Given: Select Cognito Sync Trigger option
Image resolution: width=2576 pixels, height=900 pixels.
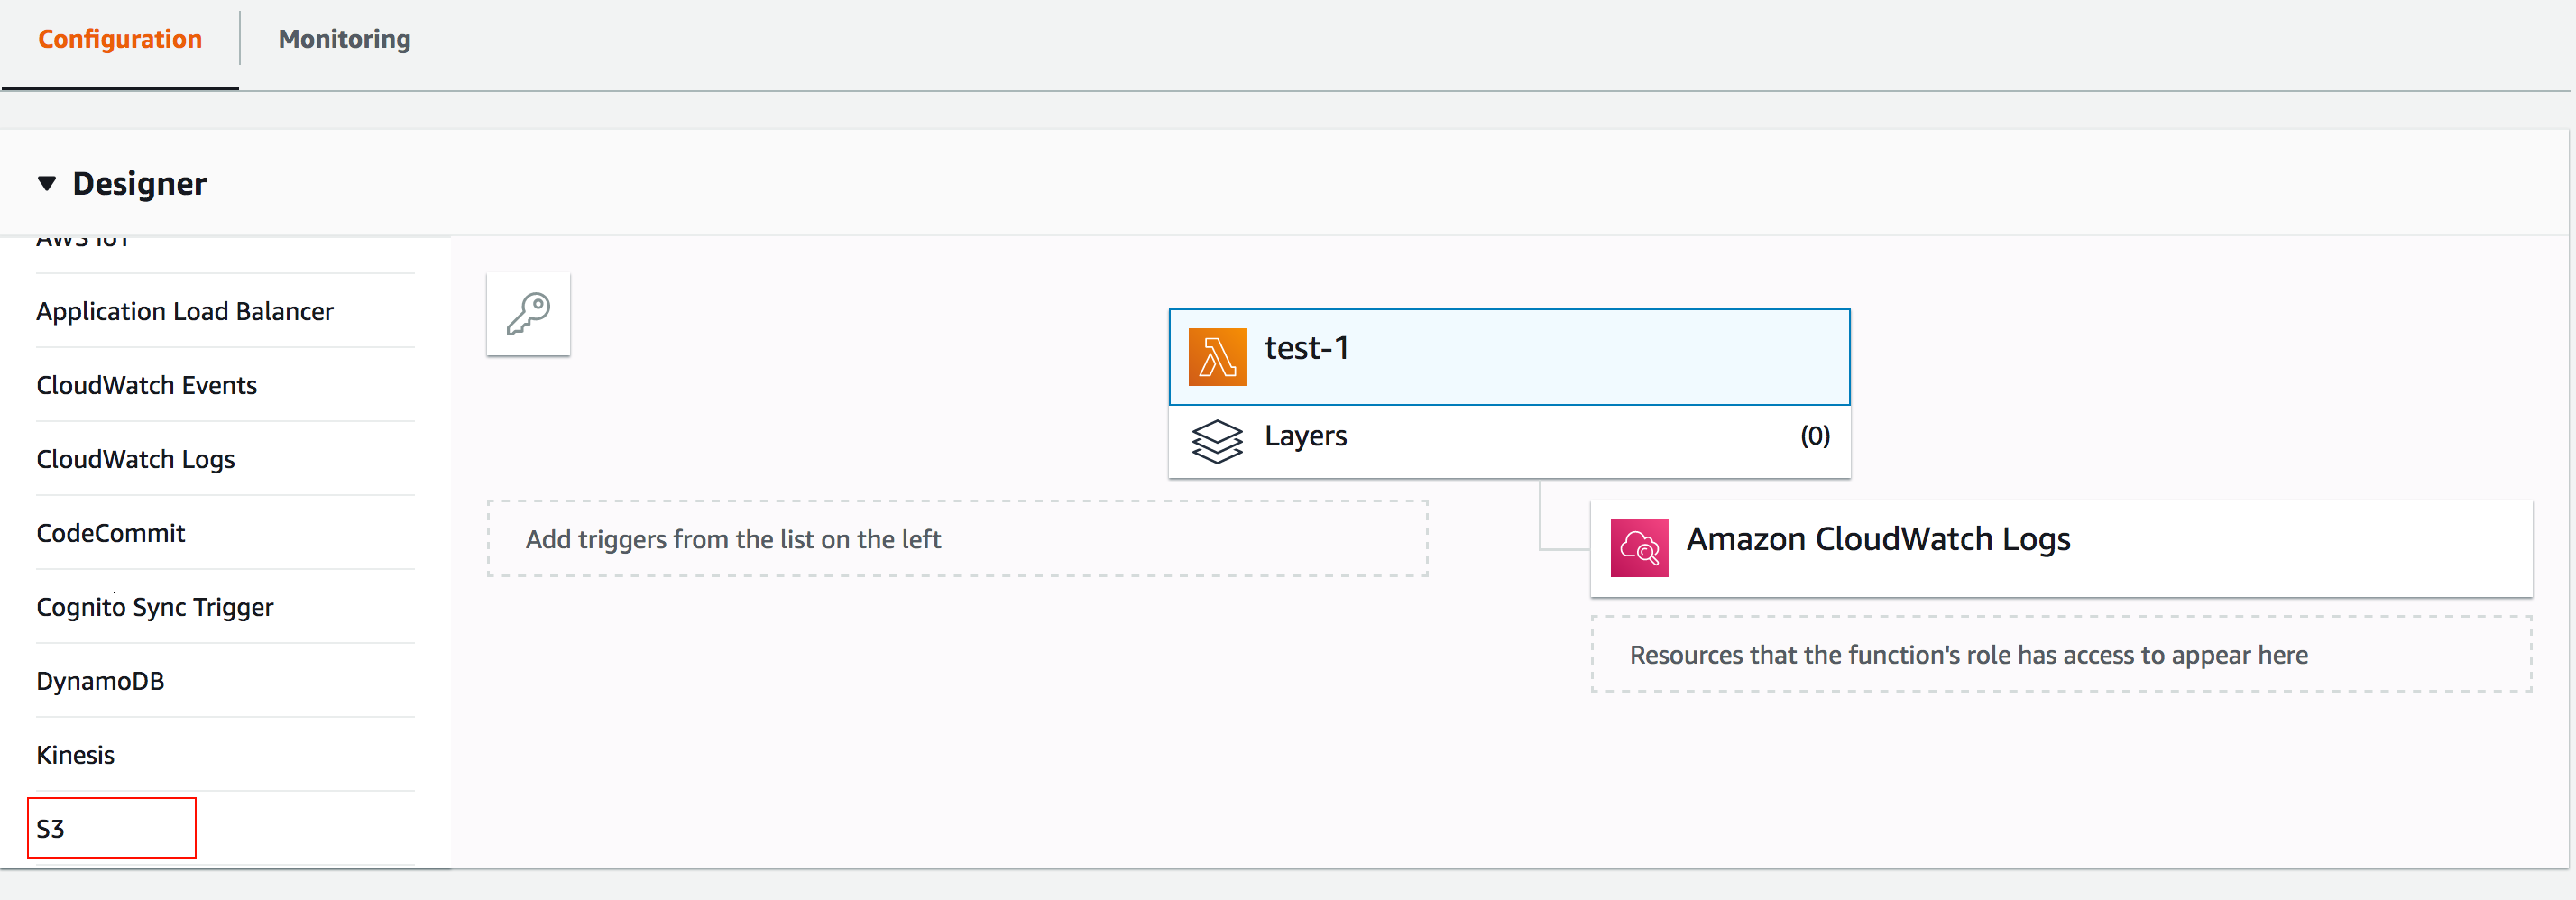Looking at the screenshot, I should coord(155,608).
